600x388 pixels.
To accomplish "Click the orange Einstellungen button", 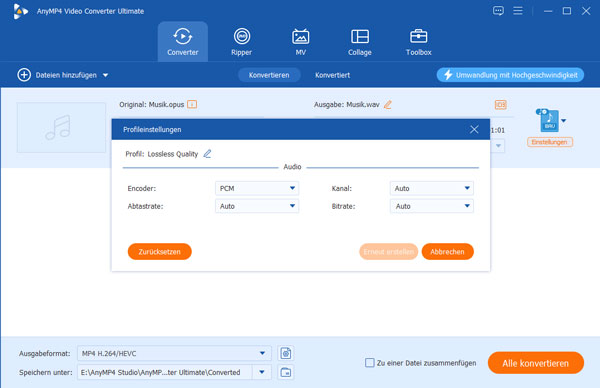I will pyautogui.click(x=549, y=142).
